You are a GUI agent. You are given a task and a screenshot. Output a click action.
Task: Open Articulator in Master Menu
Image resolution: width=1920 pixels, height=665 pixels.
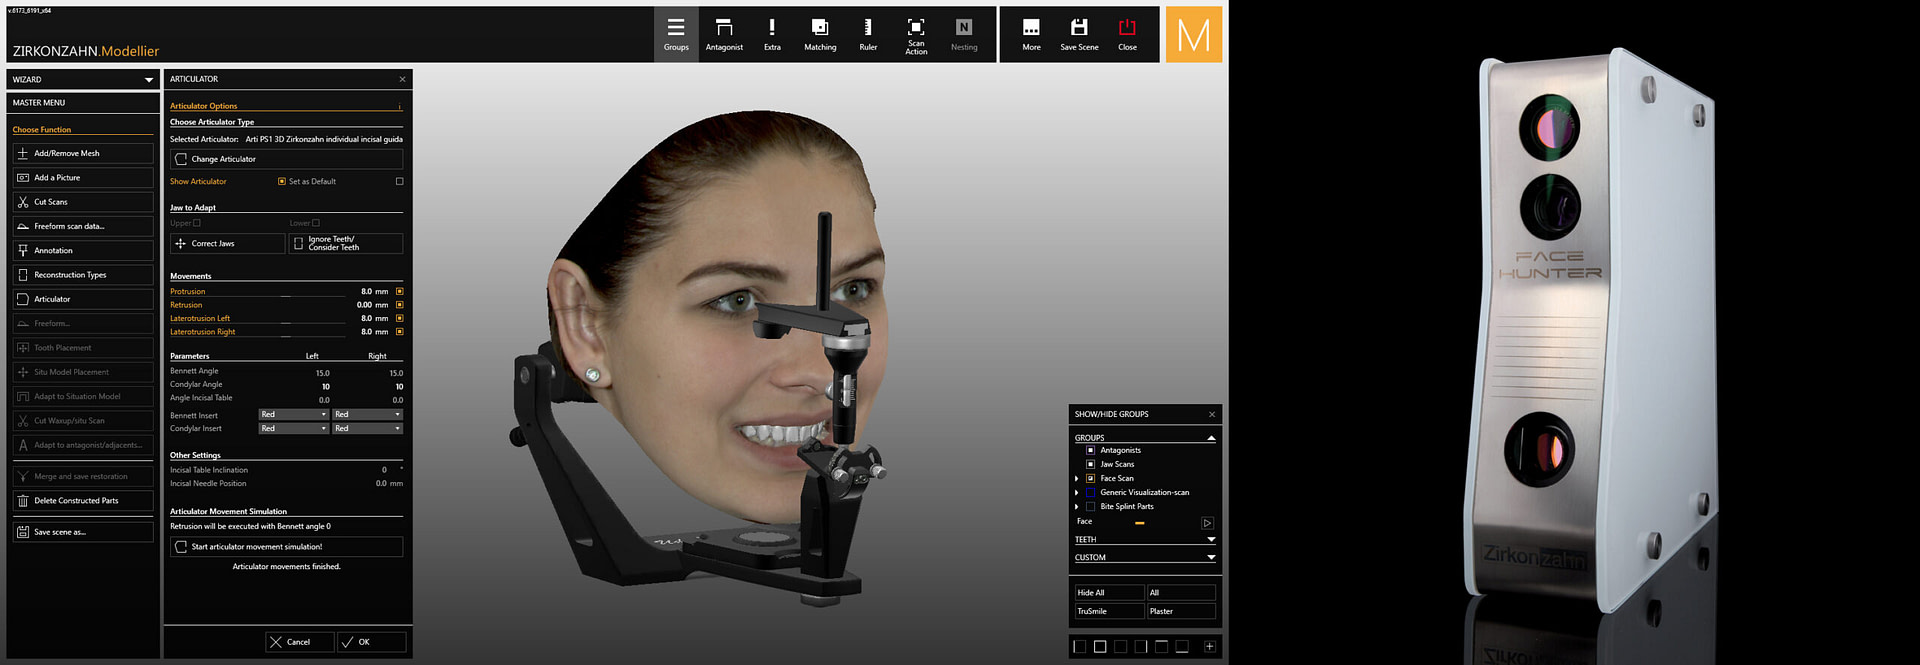pos(83,299)
